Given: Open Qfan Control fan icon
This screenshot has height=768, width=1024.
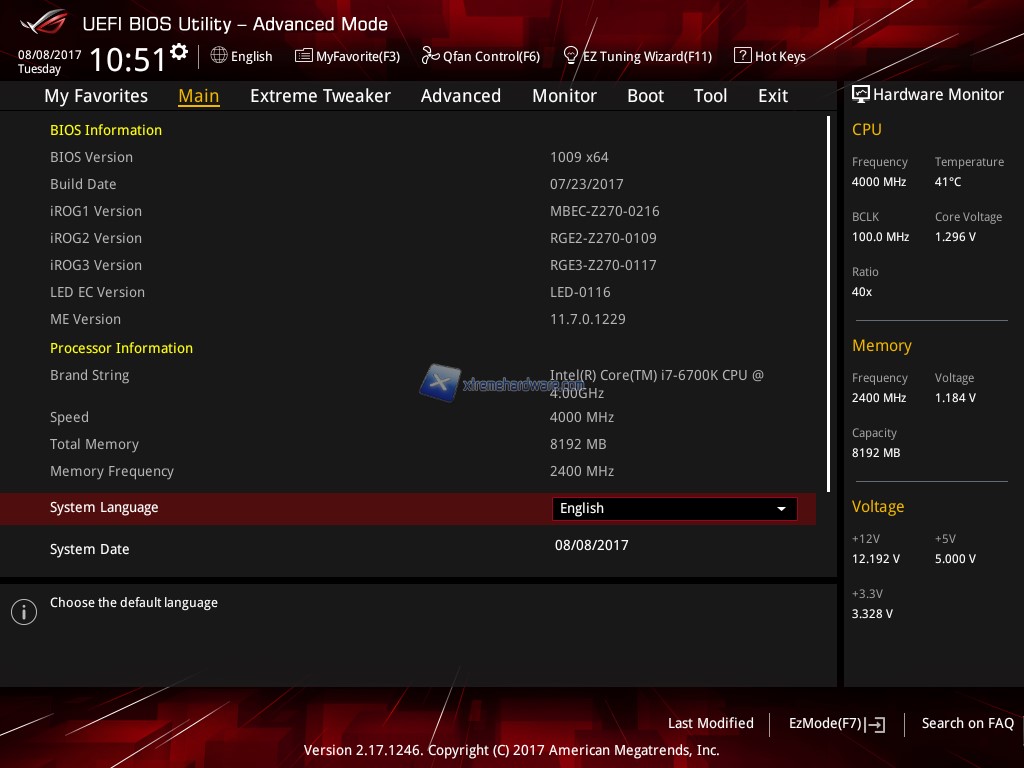Looking at the screenshot, I should point(430,56).
